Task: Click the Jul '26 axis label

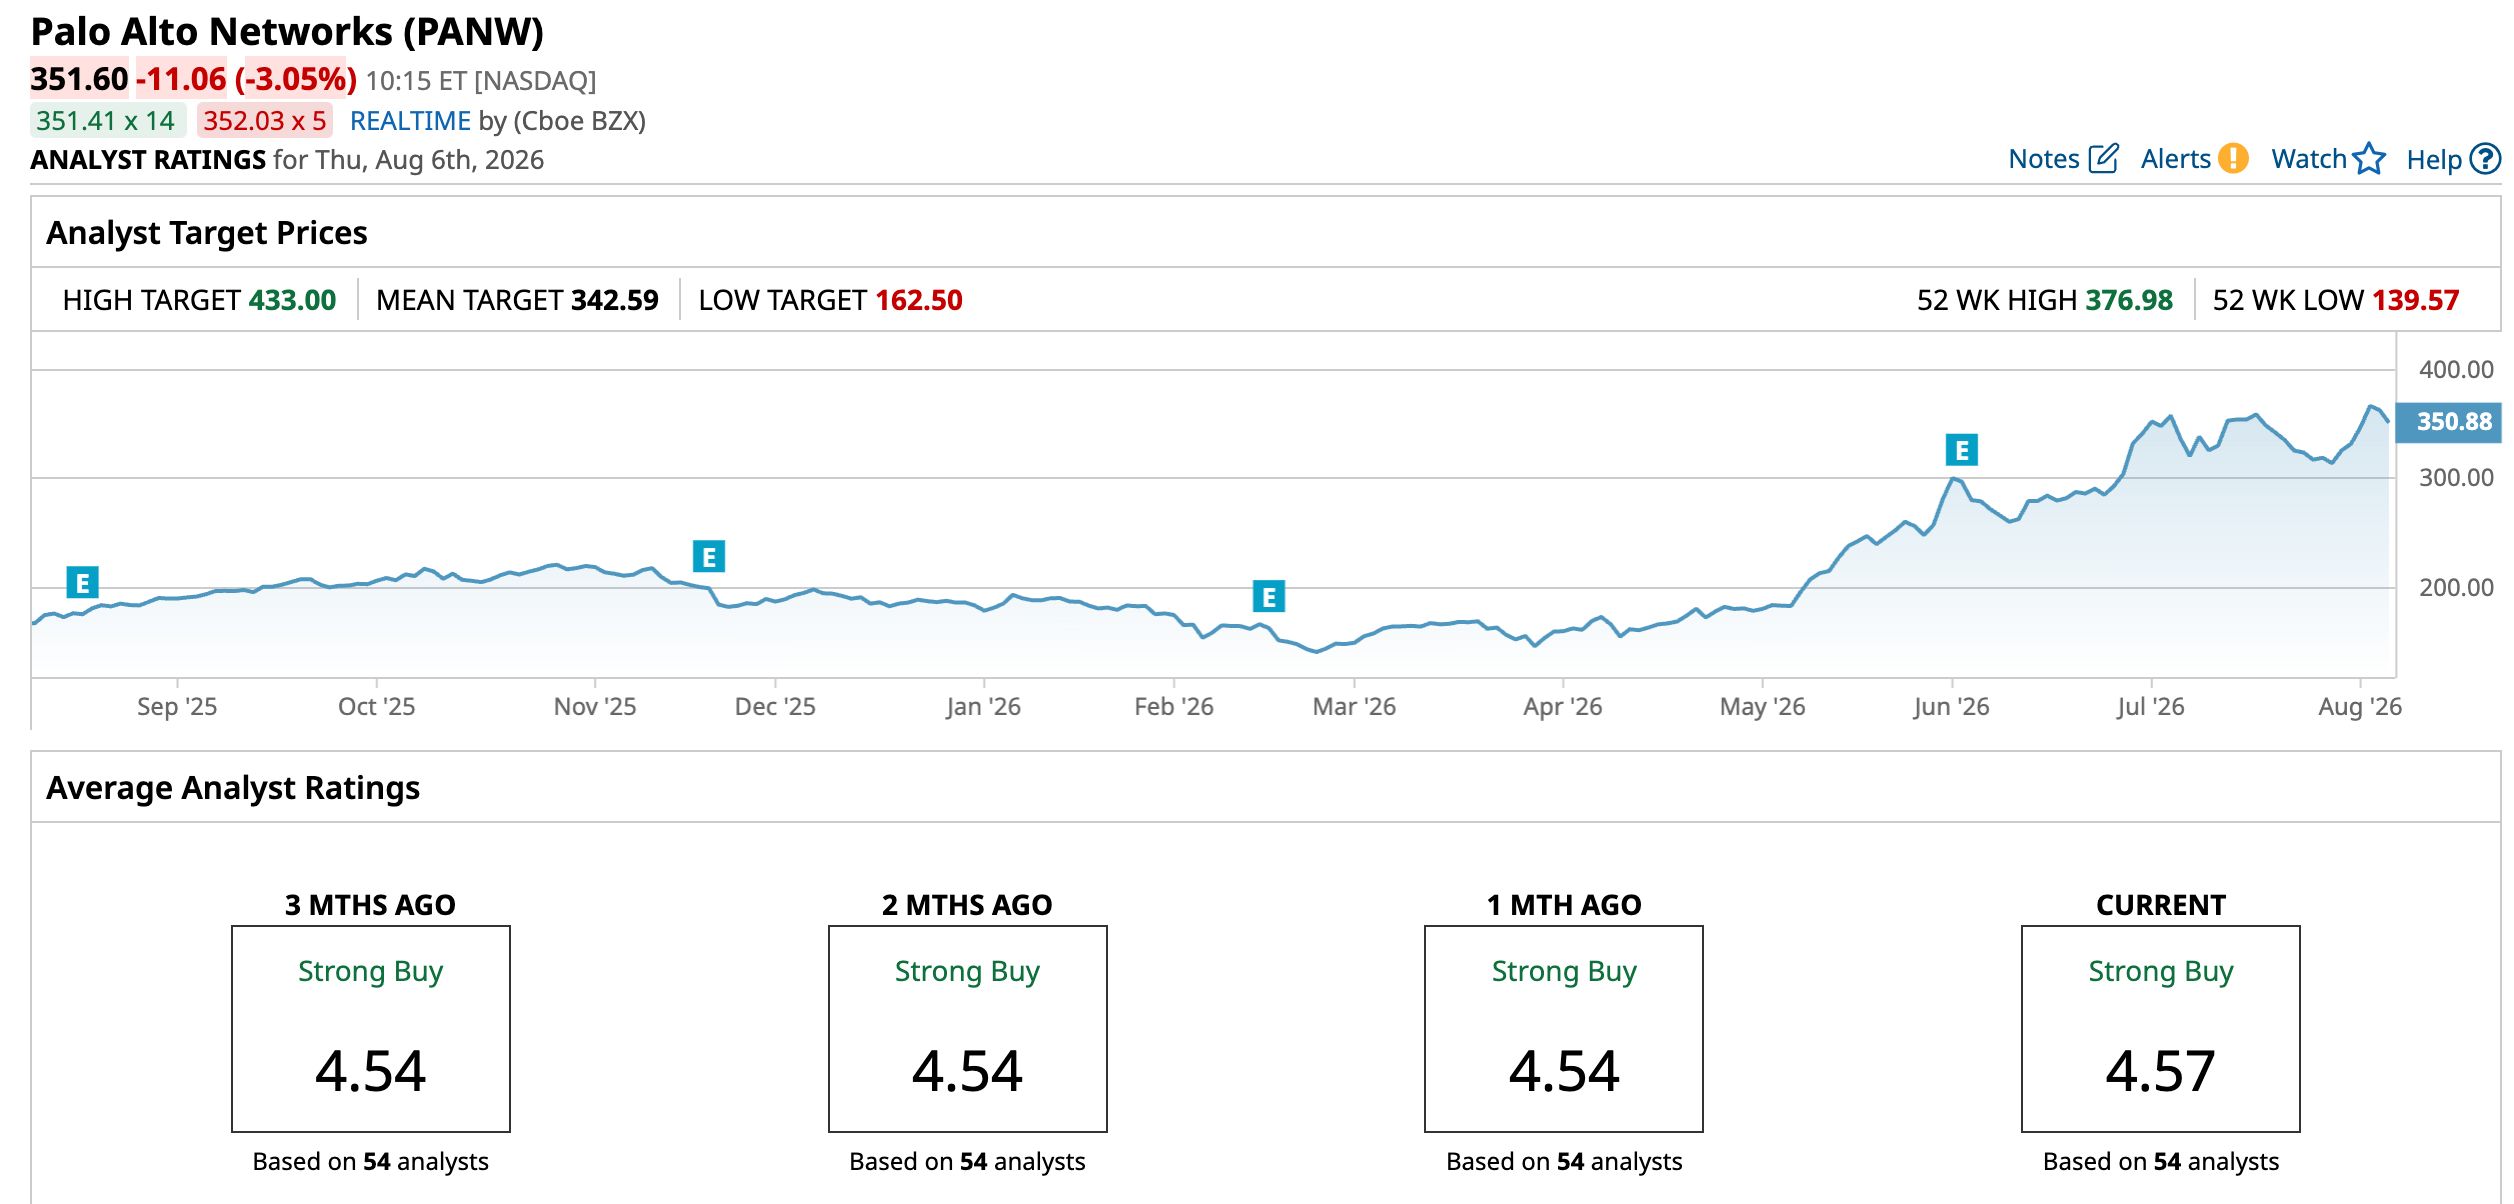Action: pyautogui.click(x=2151, y=707)
